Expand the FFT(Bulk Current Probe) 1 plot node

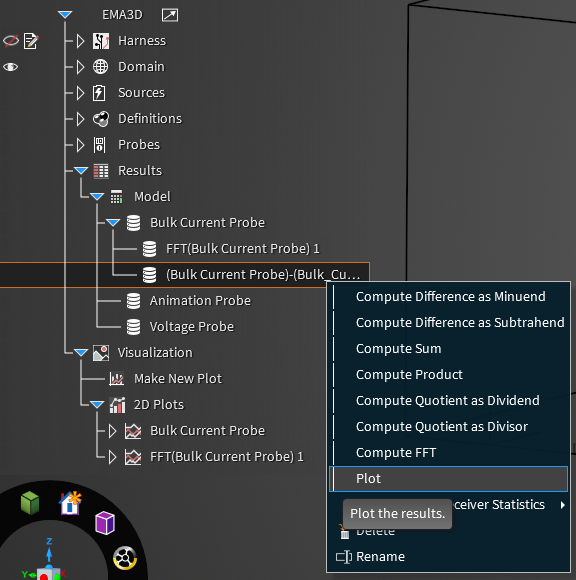pyautogui.click(x=112, y=457)
